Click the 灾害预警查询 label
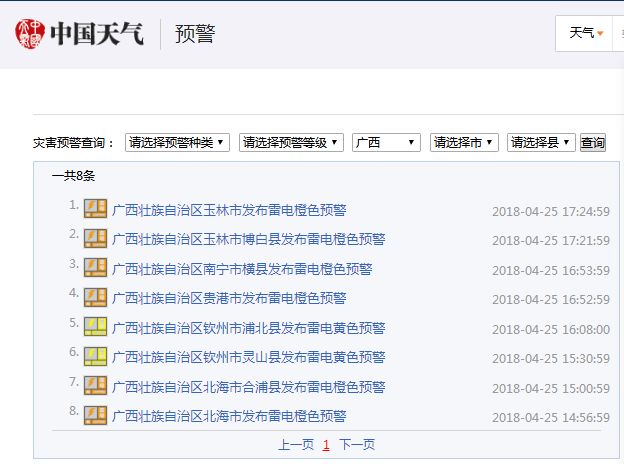Image resolution: width=624 pixels, height=464 pixels. (73, 142)
